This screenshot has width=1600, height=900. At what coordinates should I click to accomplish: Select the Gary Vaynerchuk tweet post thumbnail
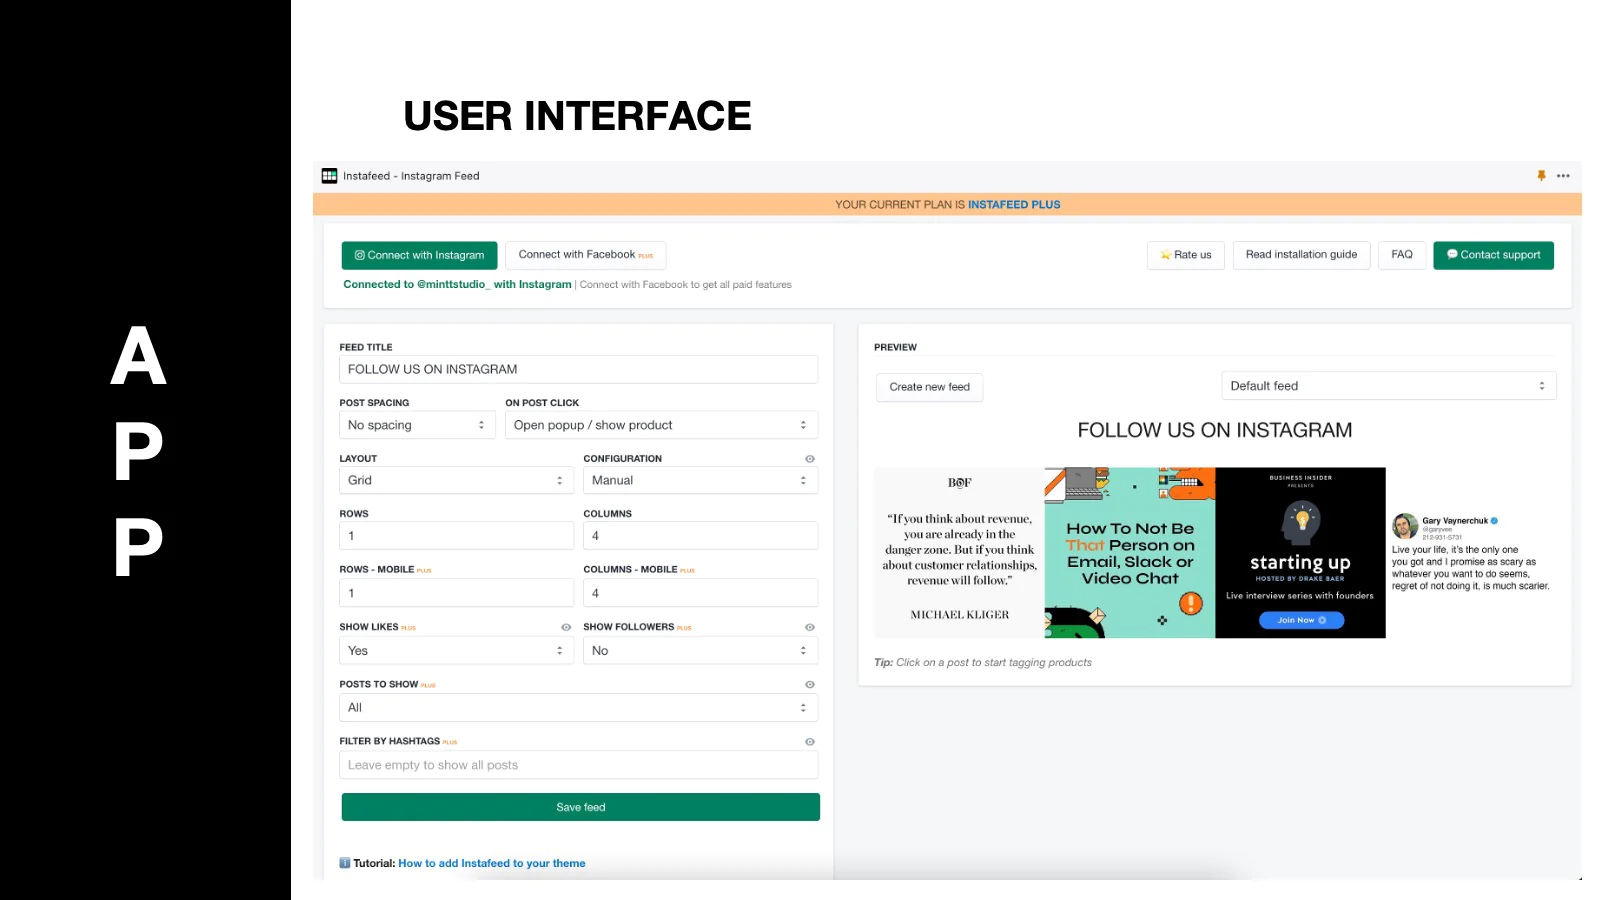click(1471, 553)
